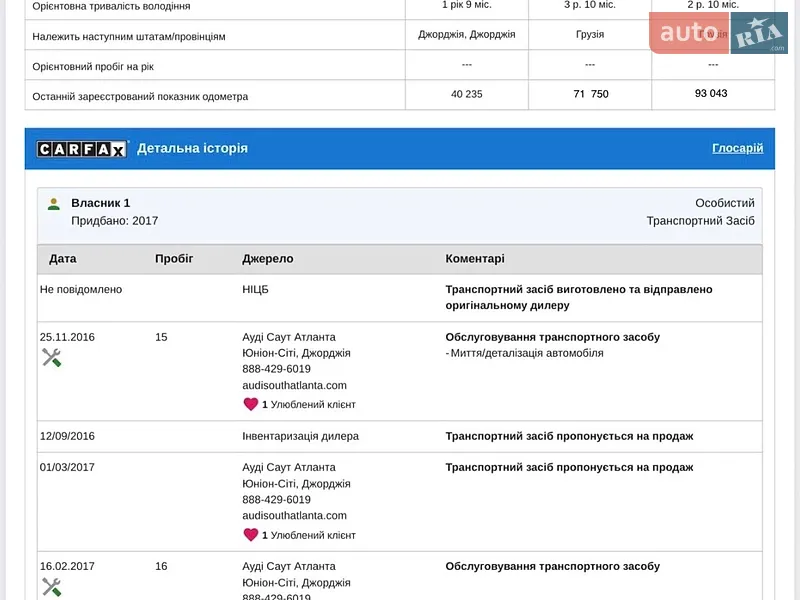
Task: Click the wrench service icon under 16.02.2017
Action: [52, 587]
